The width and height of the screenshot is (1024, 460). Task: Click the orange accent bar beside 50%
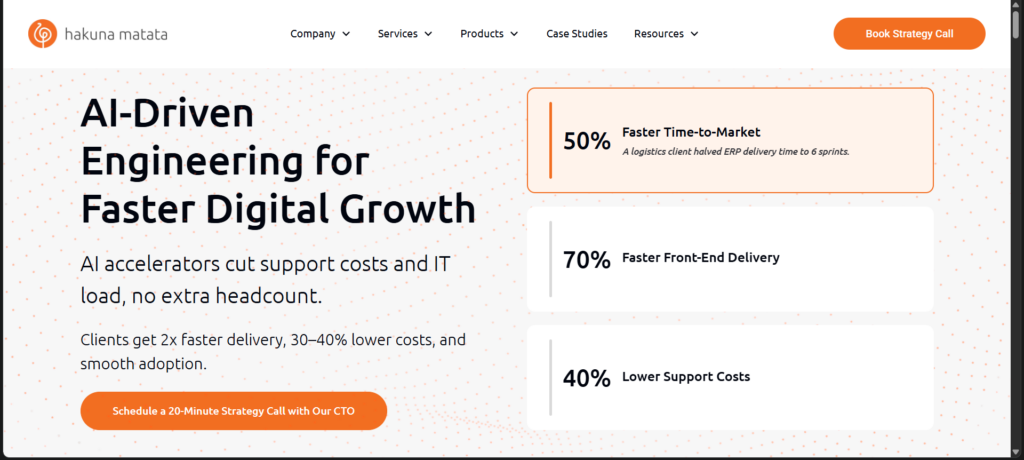tap(550, 140)
